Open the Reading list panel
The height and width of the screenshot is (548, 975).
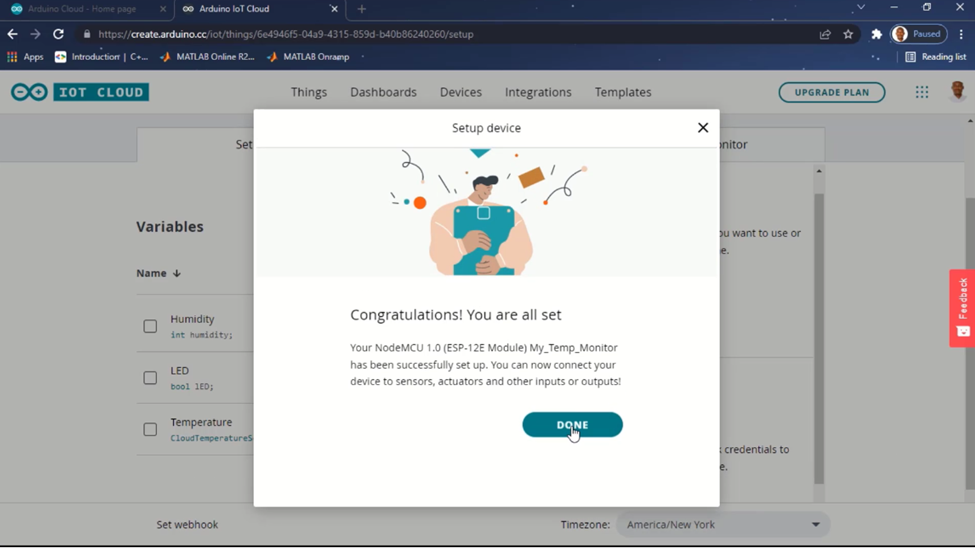[x=936, y=57]
